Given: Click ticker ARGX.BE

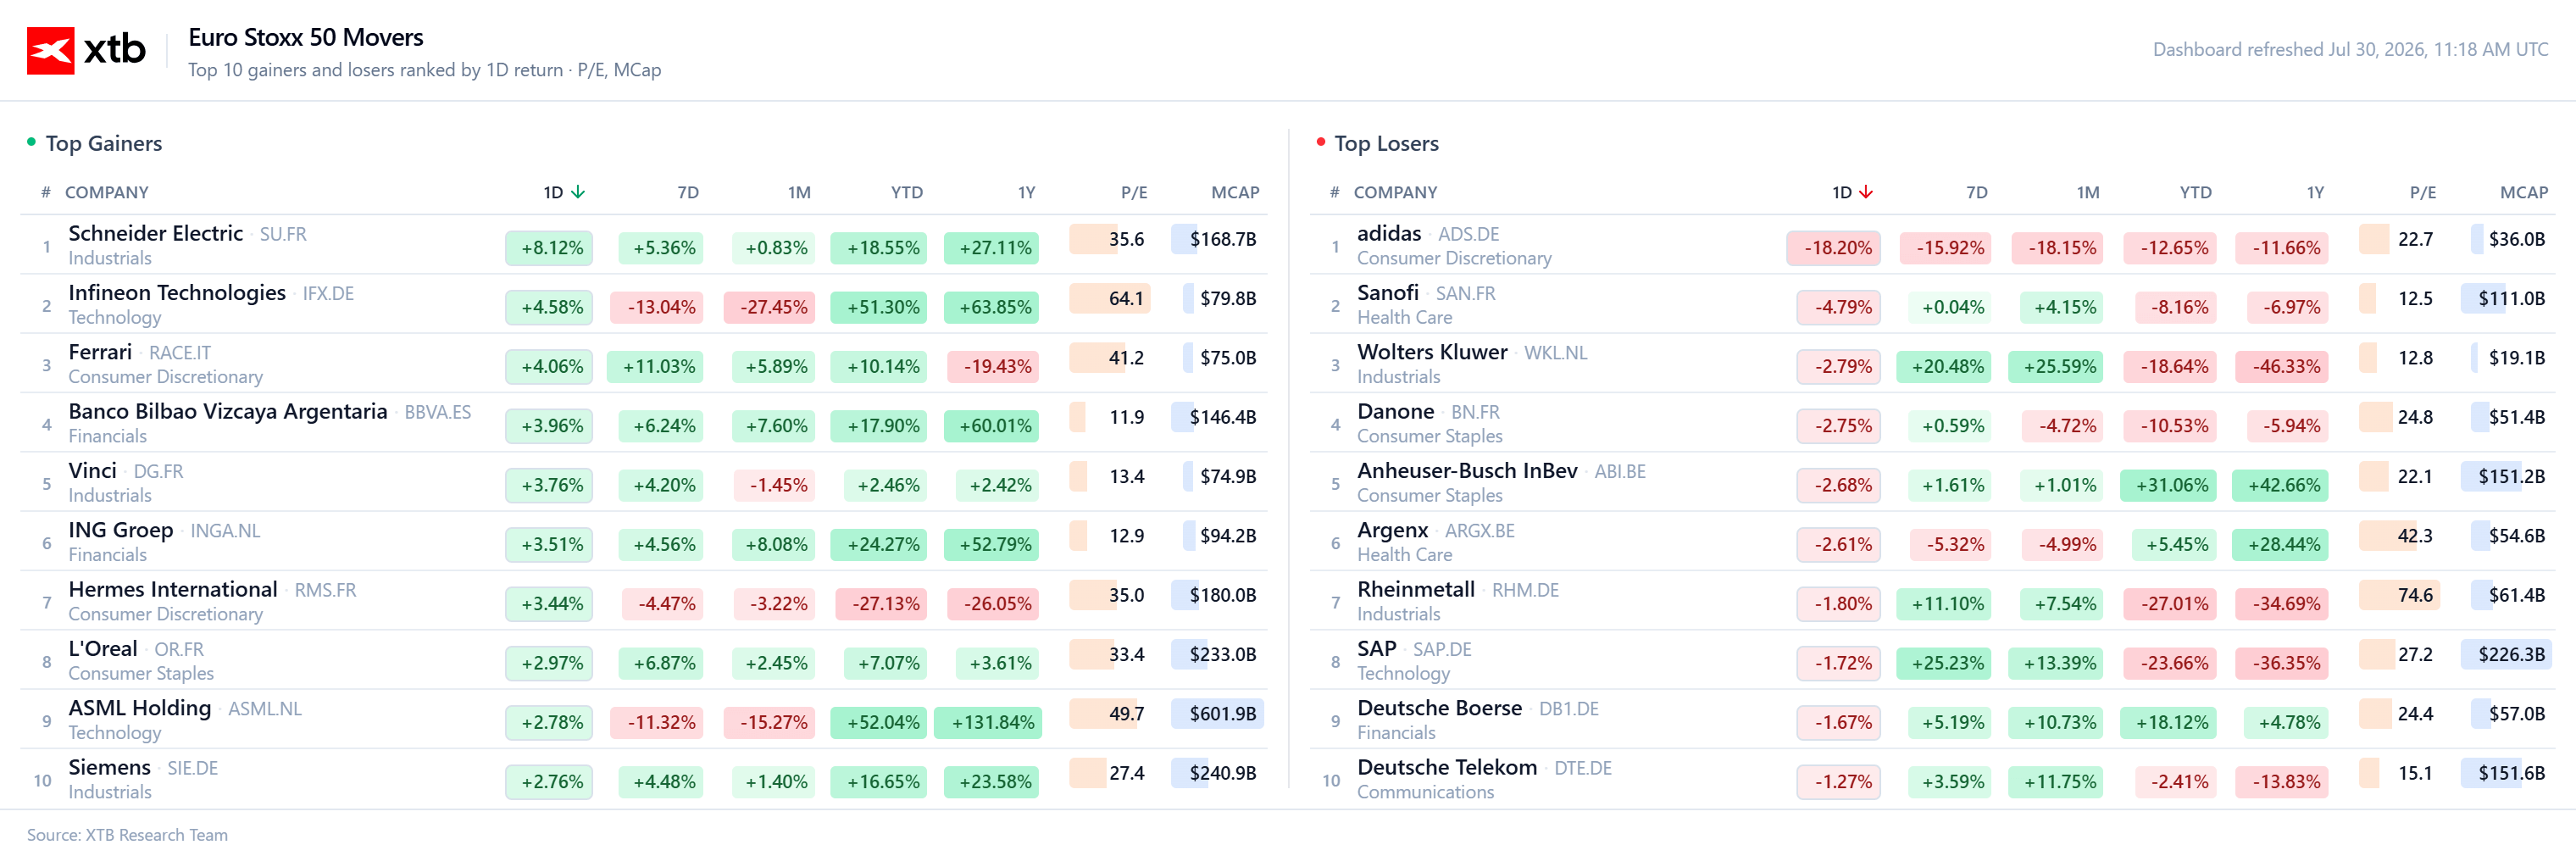Looking at the screenshot, I should (x=1480, y=531).
